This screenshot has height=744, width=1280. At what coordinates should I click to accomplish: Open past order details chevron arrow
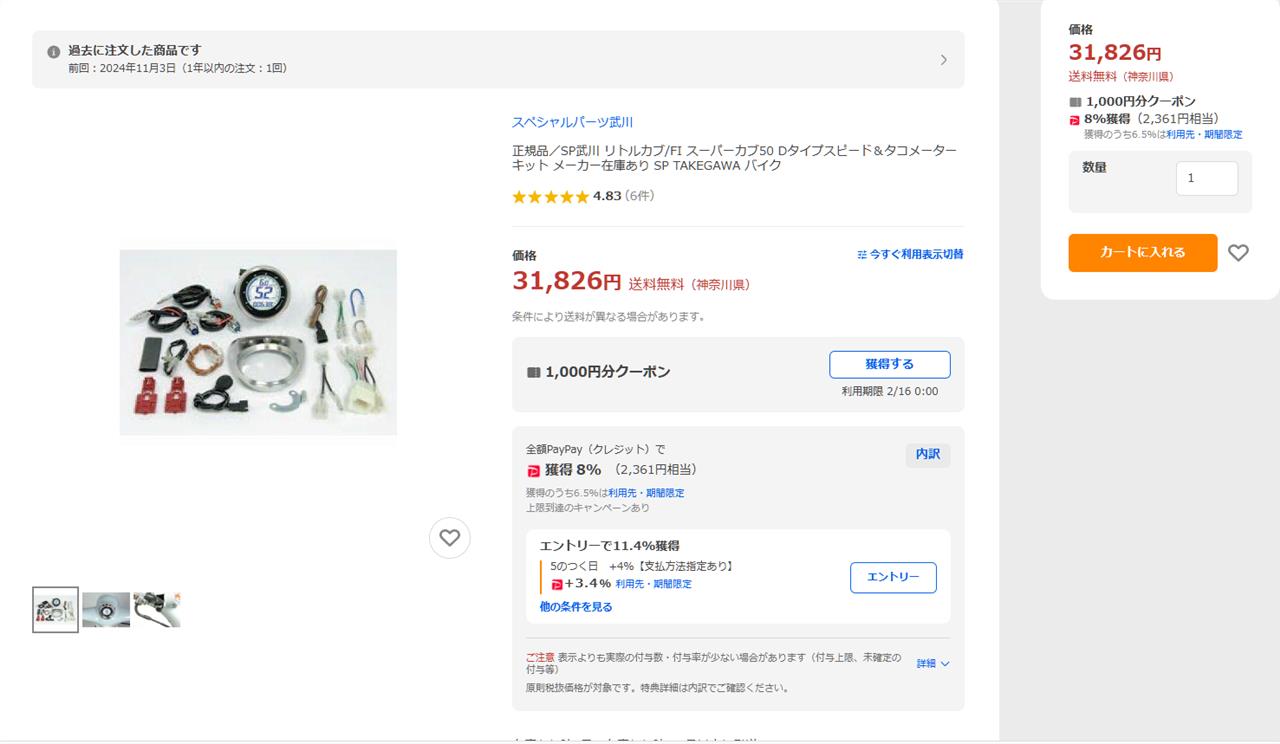[943, 60]
